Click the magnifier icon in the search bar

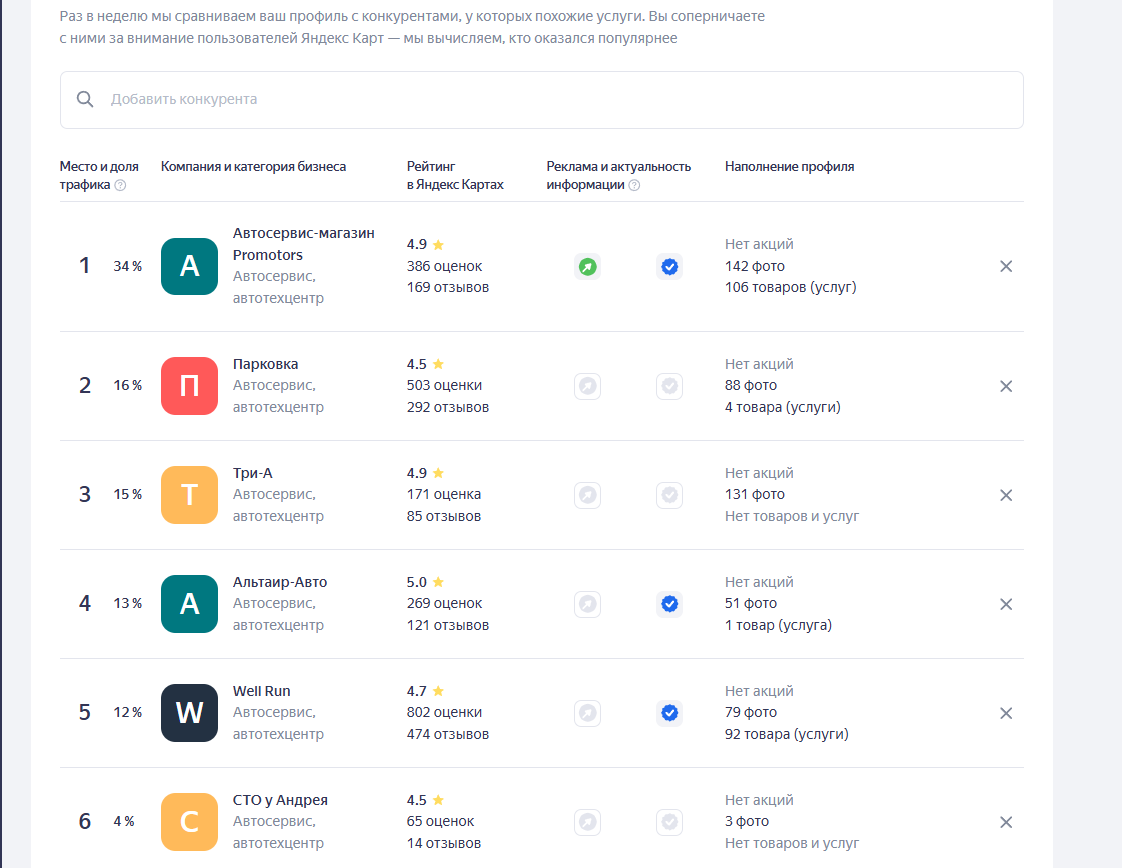pos(85,99)
